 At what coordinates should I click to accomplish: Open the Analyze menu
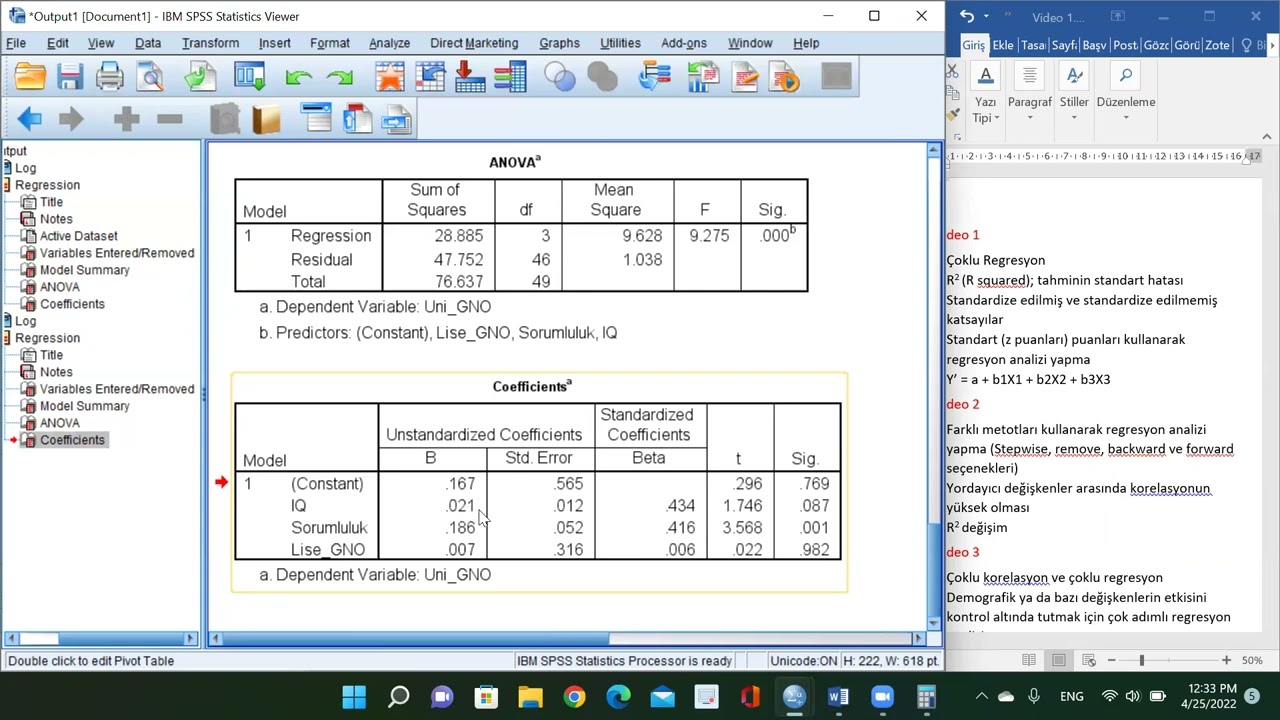click(x=389, y=43)
